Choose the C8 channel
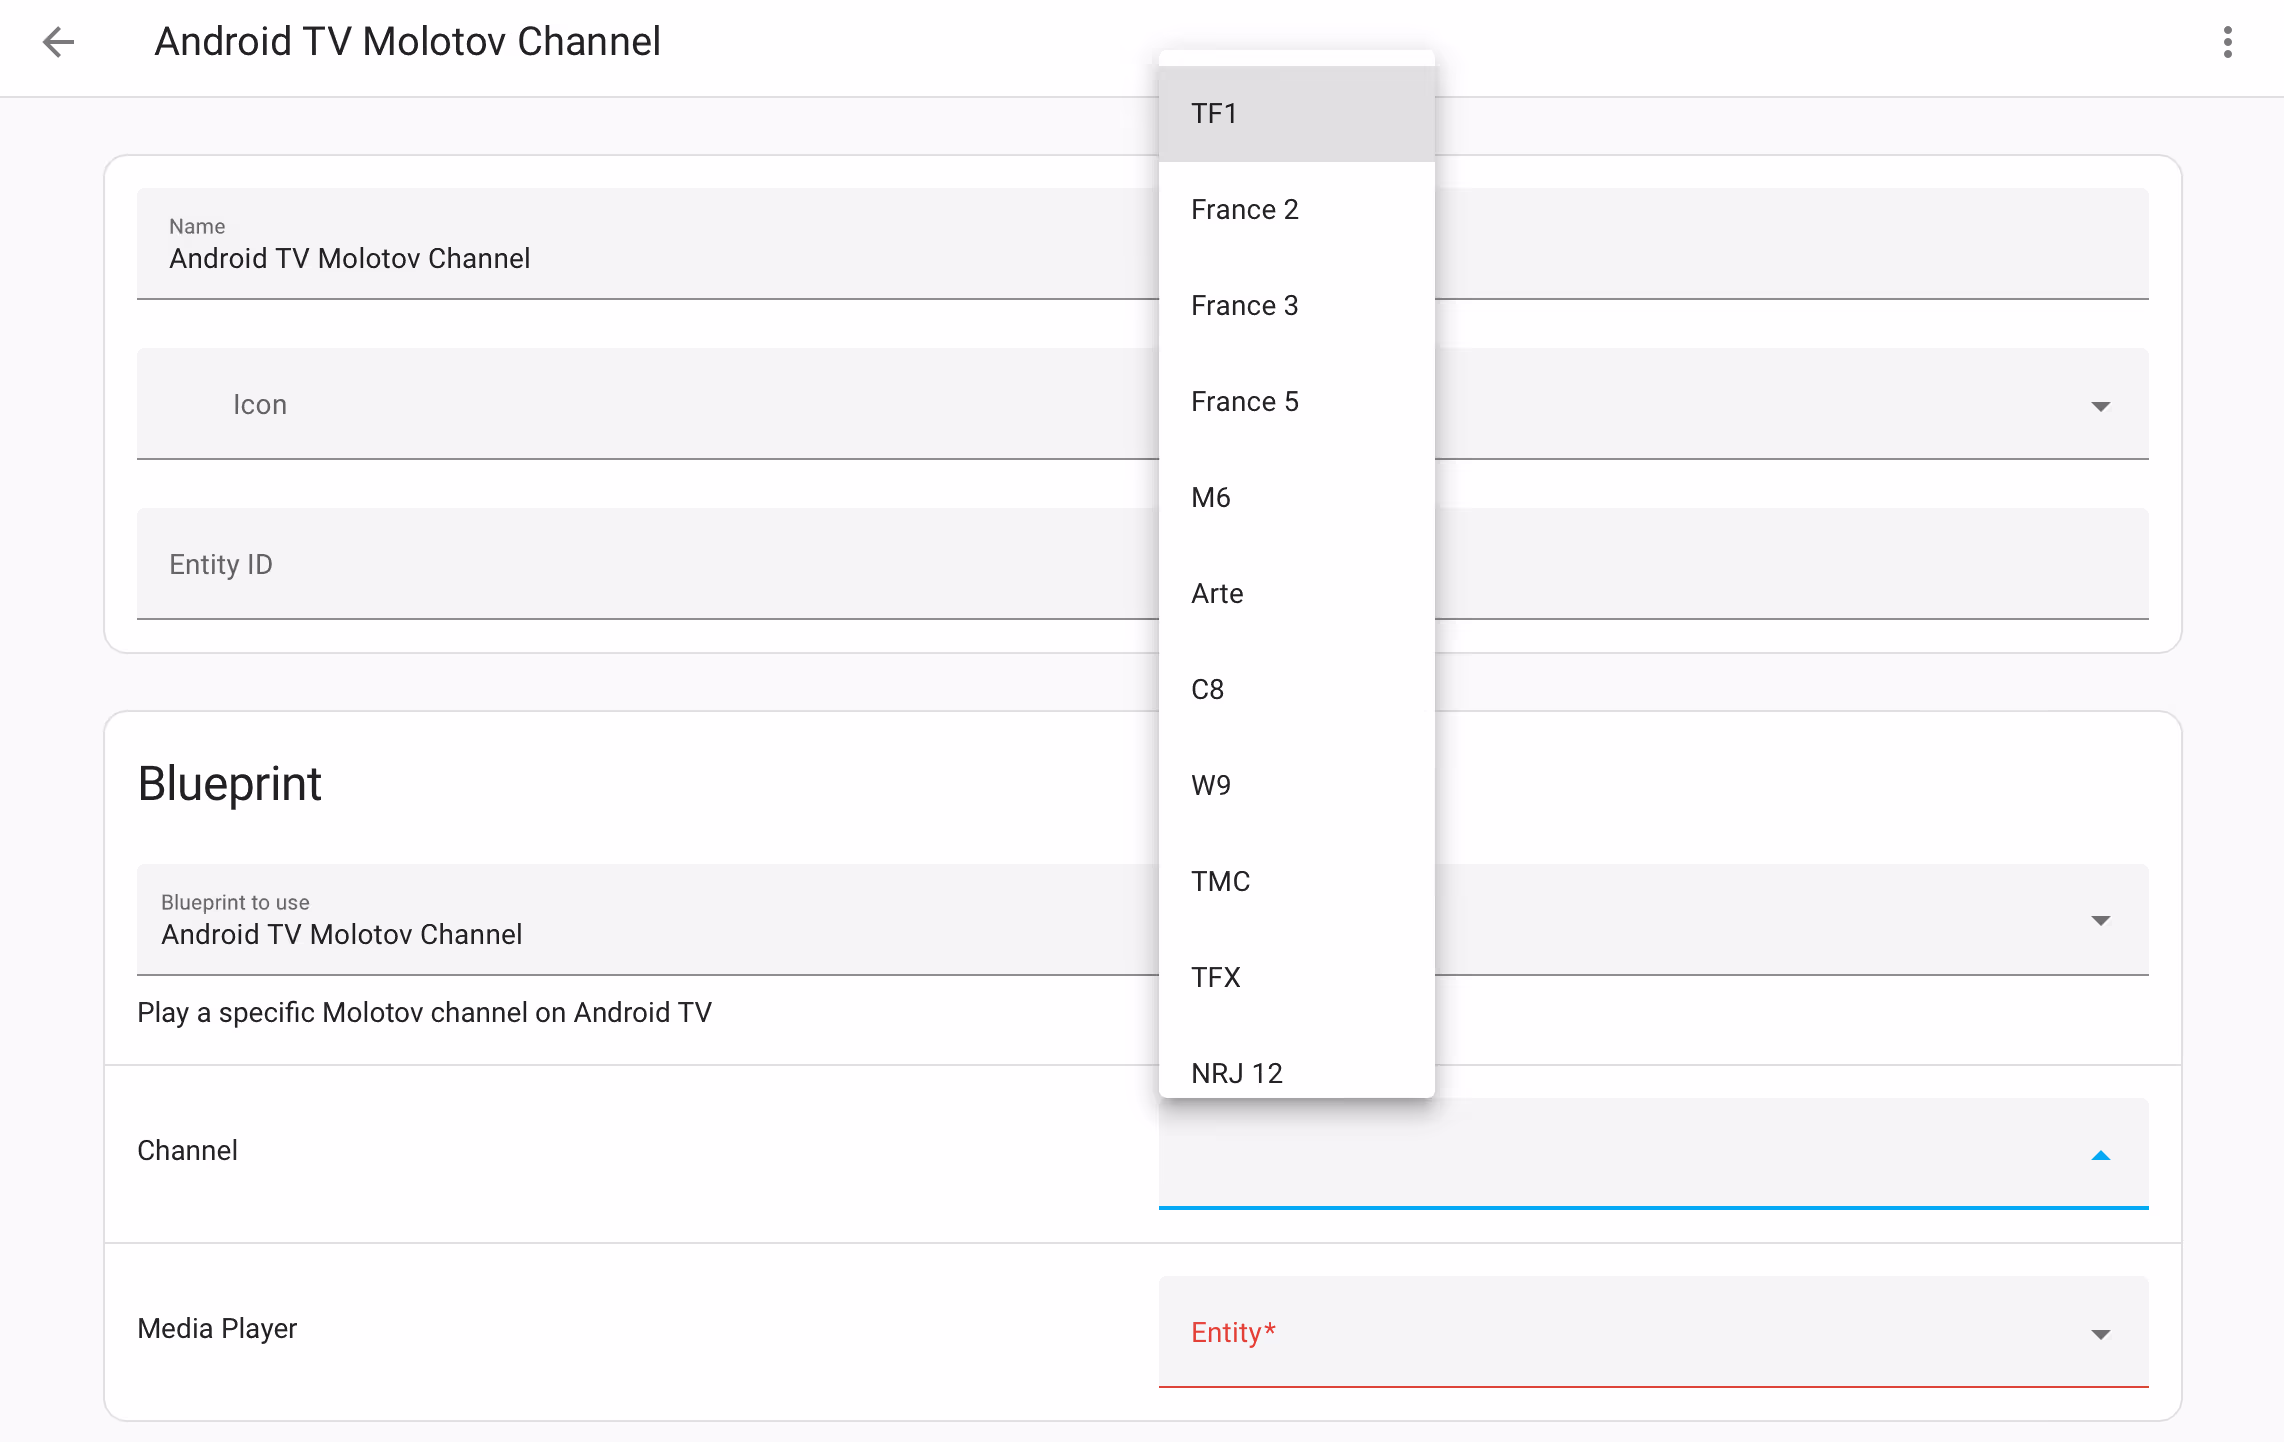 [x=1296, y=690]
